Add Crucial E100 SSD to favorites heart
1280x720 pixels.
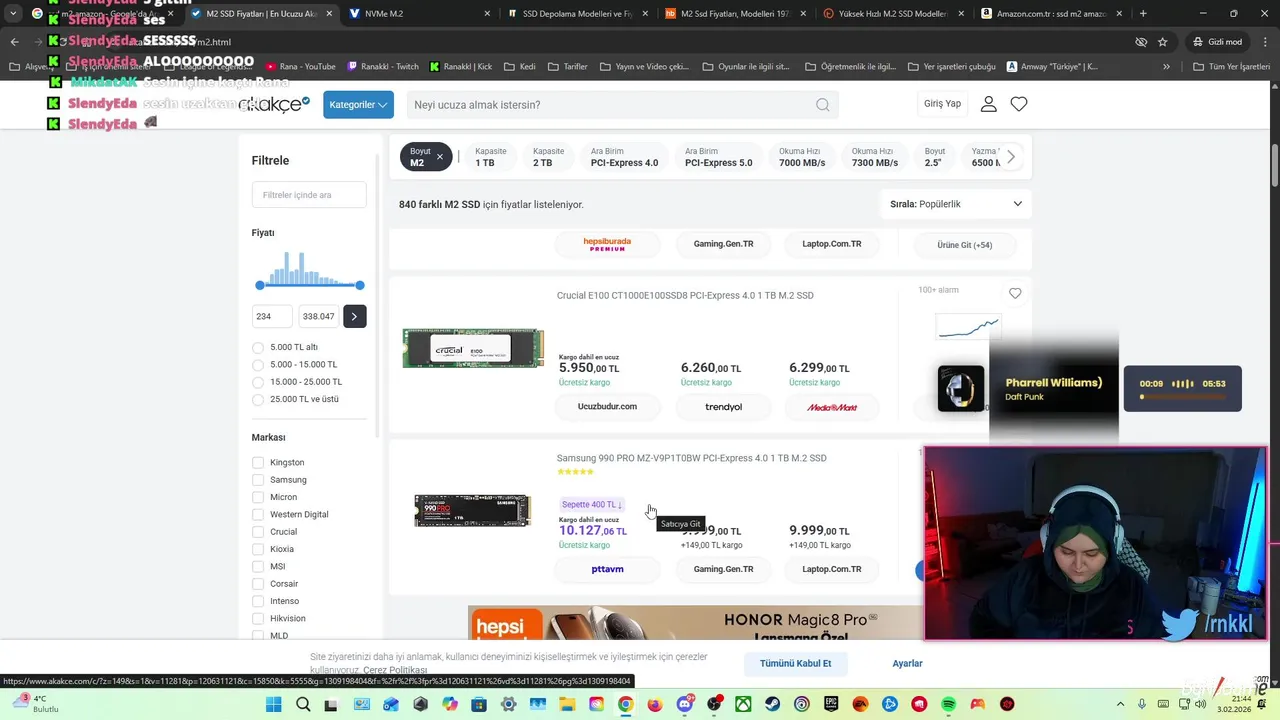coord(1015,293)
